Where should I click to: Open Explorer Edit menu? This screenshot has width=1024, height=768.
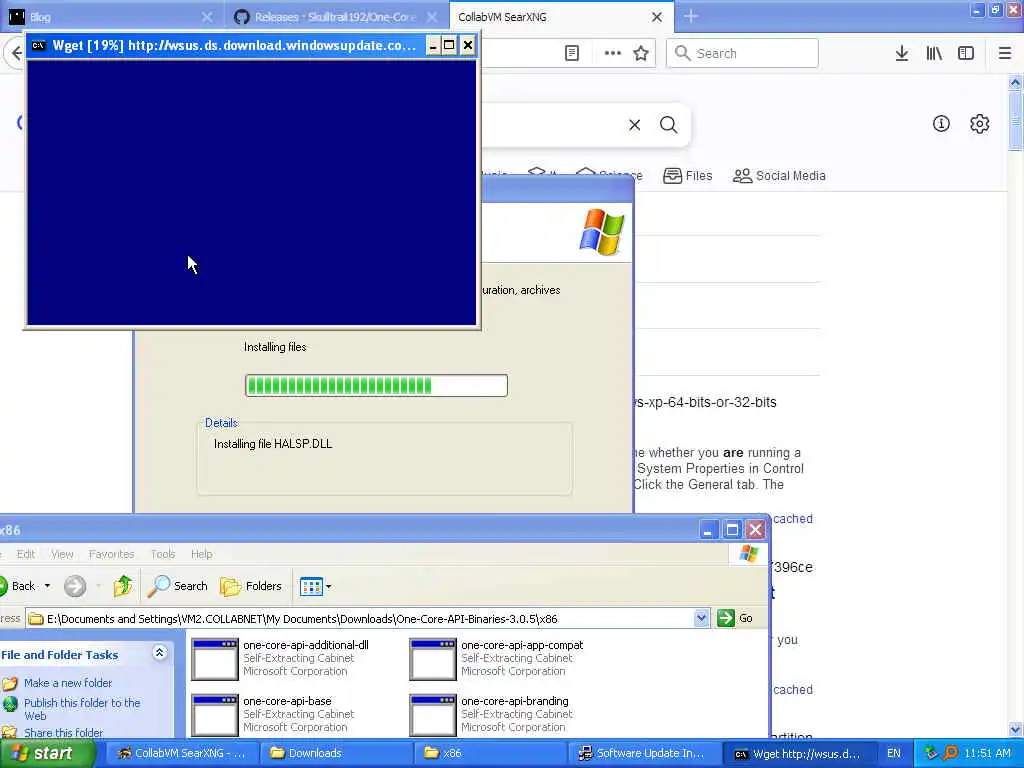(25, 554)
